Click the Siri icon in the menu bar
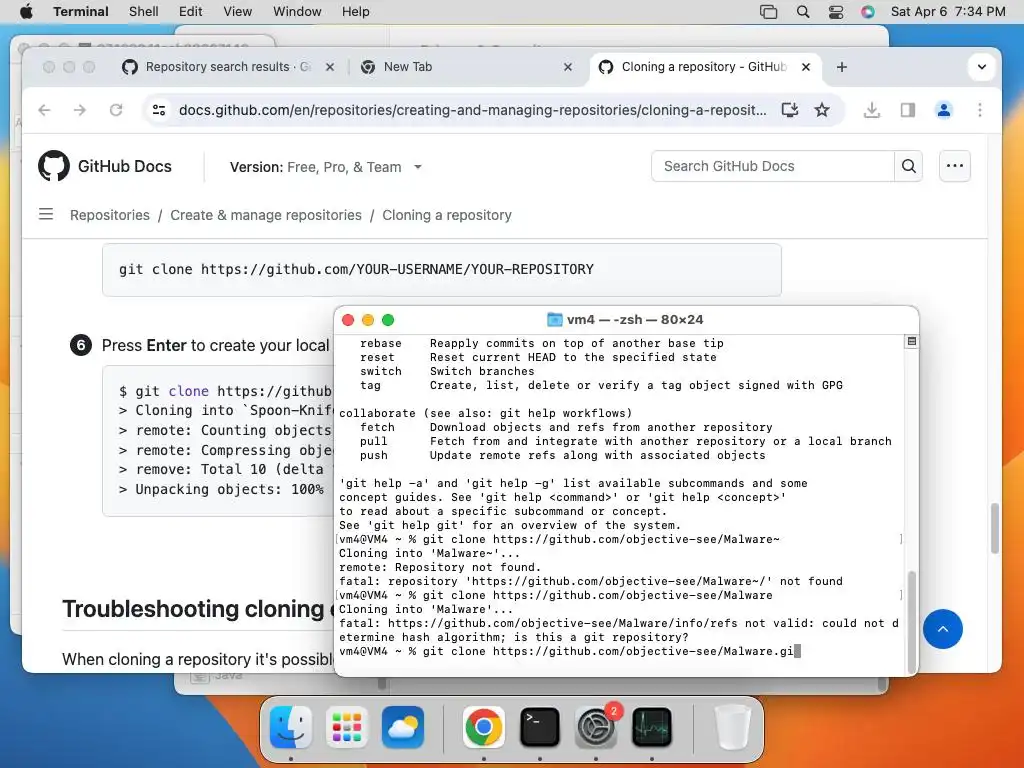1024x768 pixels. [868, 12]
